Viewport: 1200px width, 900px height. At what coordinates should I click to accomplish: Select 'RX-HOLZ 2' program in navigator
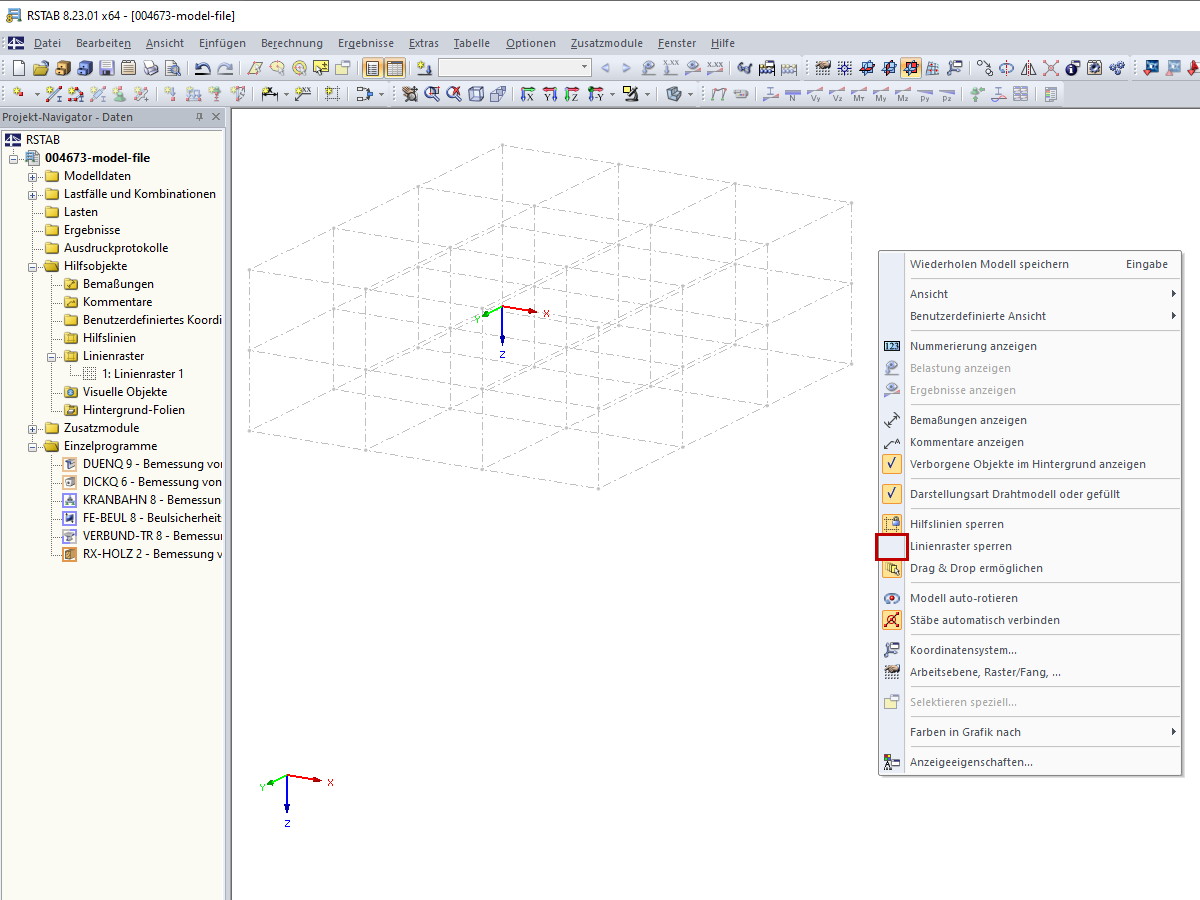[x=152, y=554]
